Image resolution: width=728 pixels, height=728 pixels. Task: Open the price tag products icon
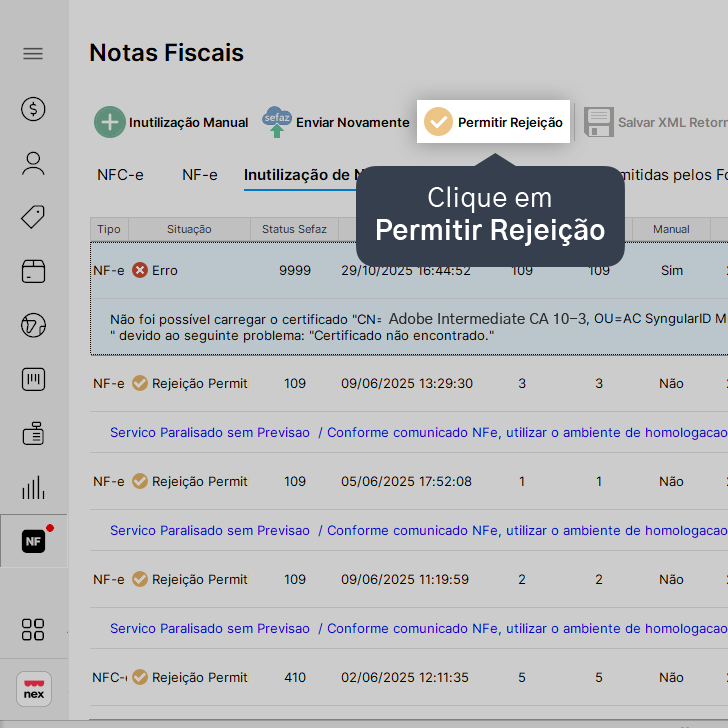click(x=33, y=217)
